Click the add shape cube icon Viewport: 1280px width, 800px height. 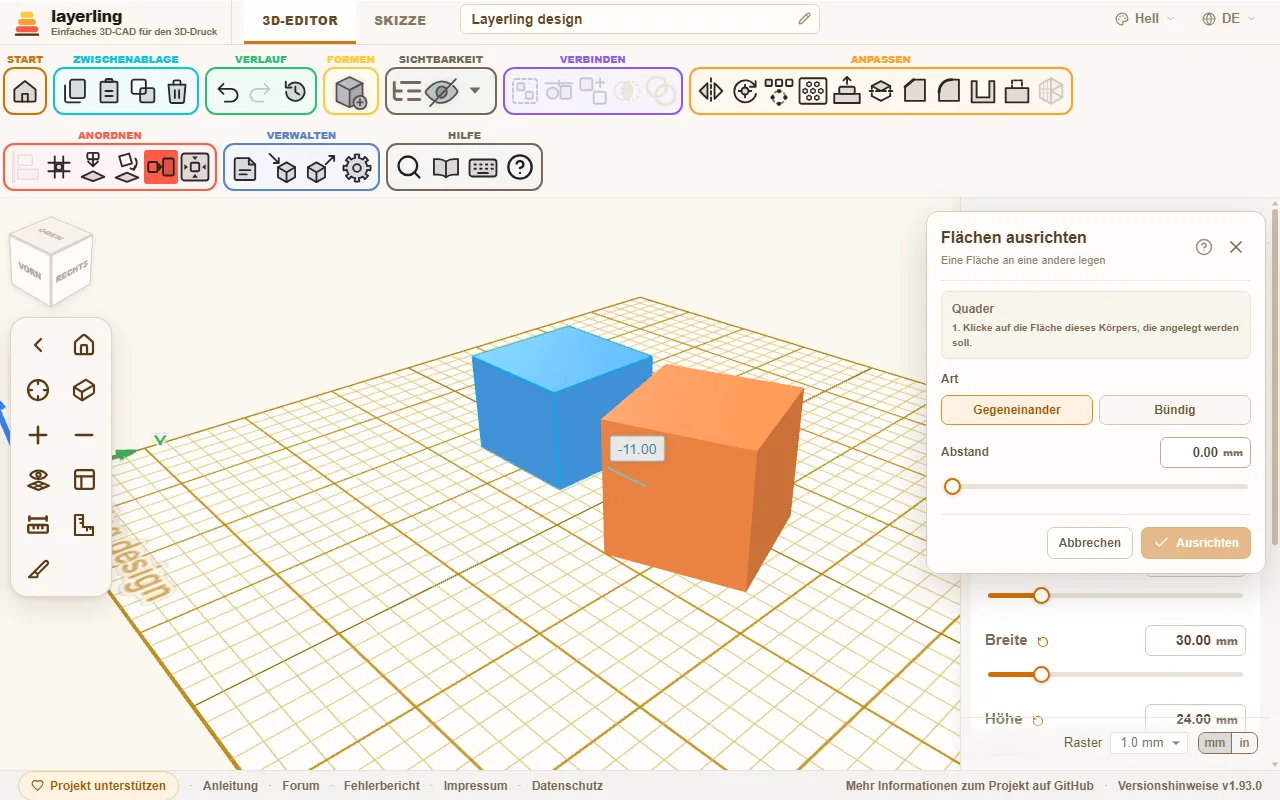pos(351,92)
